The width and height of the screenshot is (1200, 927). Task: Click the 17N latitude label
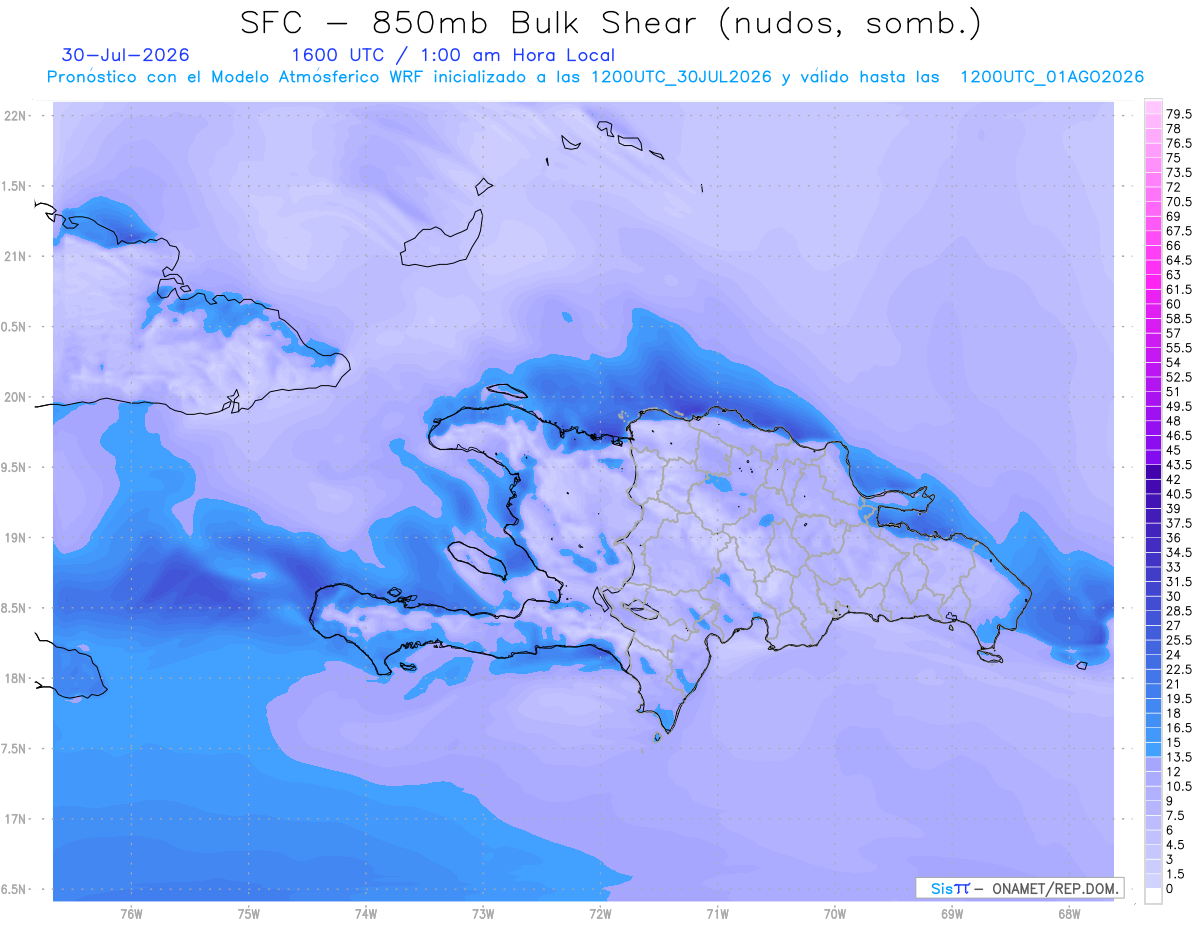pyautogui.click(x=16, y=819)
